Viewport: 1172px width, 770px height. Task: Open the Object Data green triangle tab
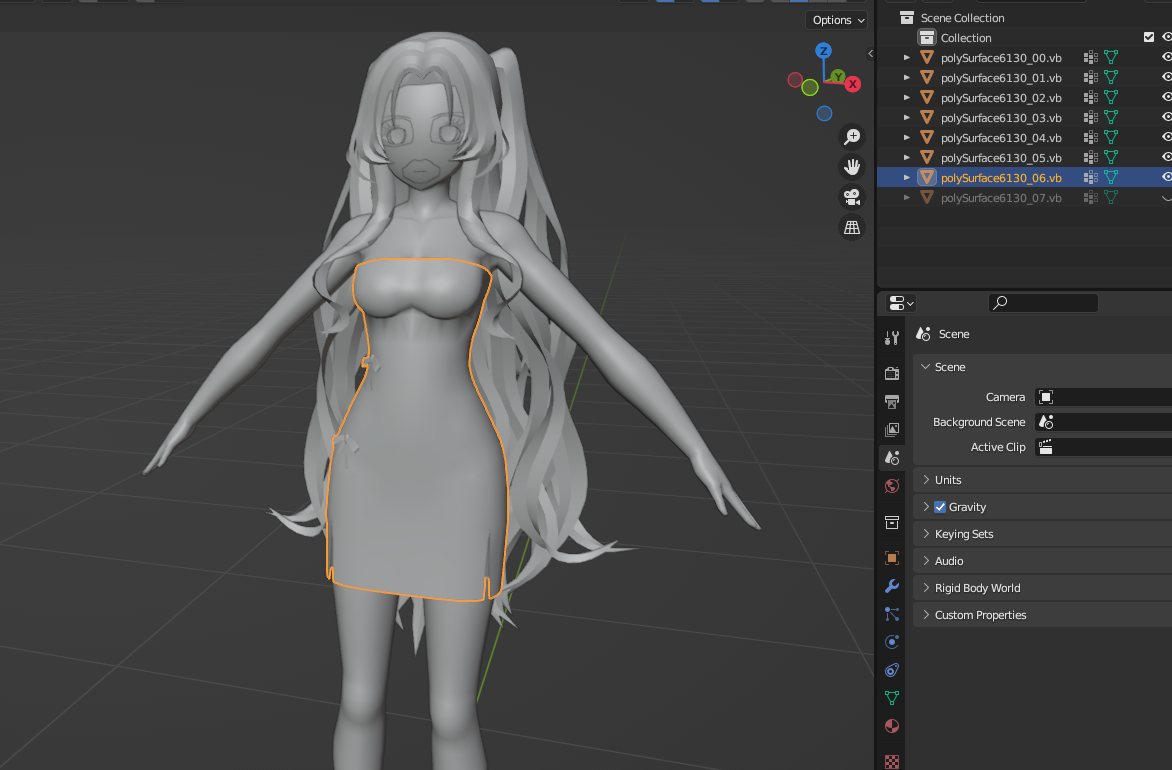(x=892, y=697)
